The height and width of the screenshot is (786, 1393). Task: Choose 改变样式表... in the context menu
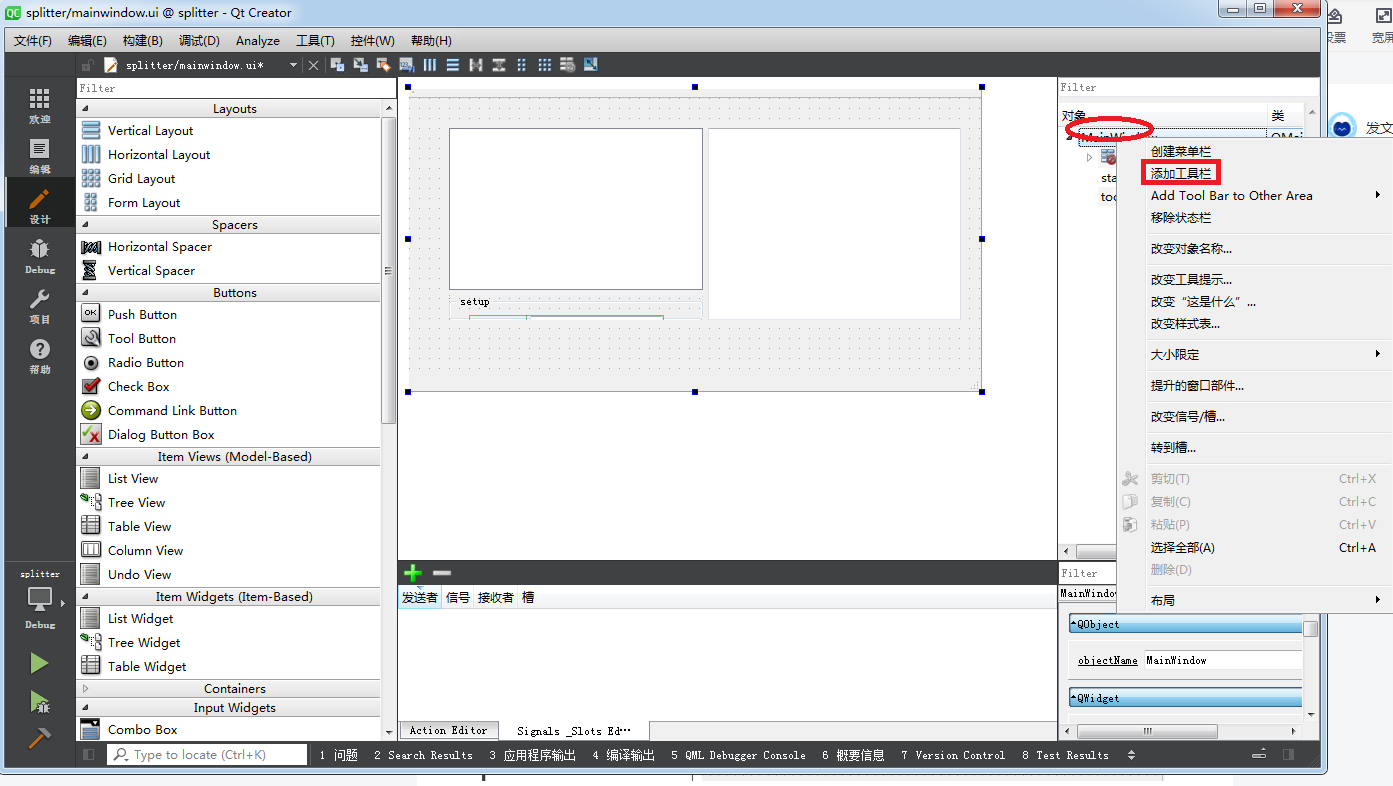coord(1185,324)
